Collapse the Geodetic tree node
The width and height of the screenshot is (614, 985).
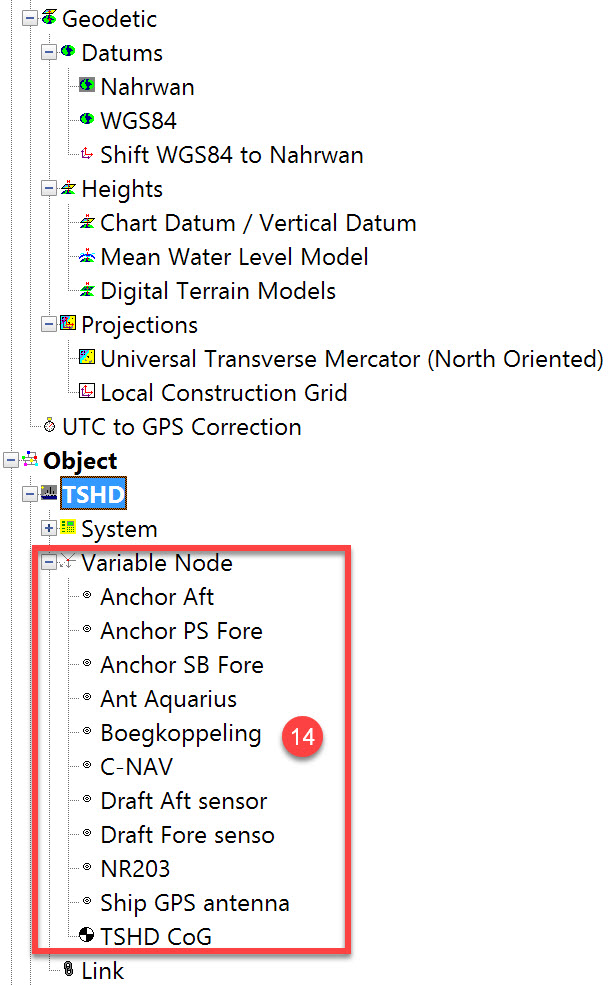click(29, 18)
